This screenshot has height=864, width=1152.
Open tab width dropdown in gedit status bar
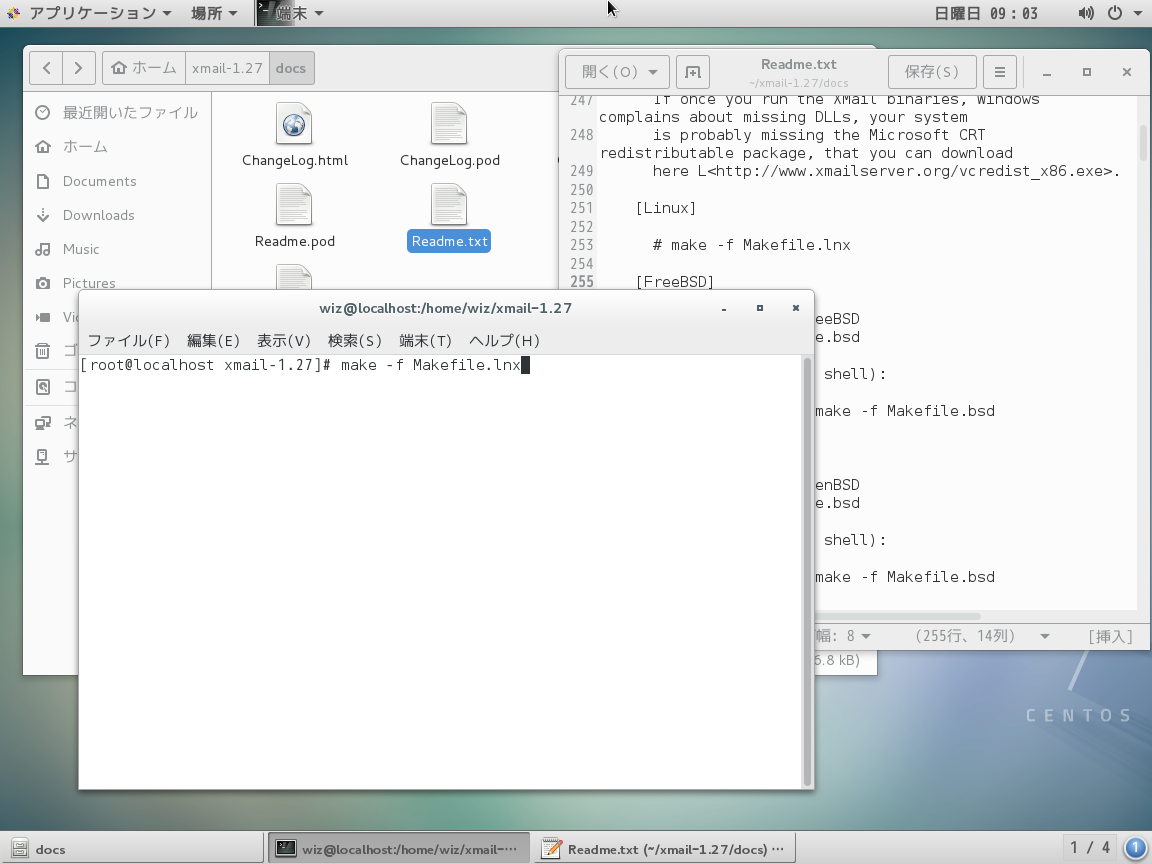coord(844,636)
